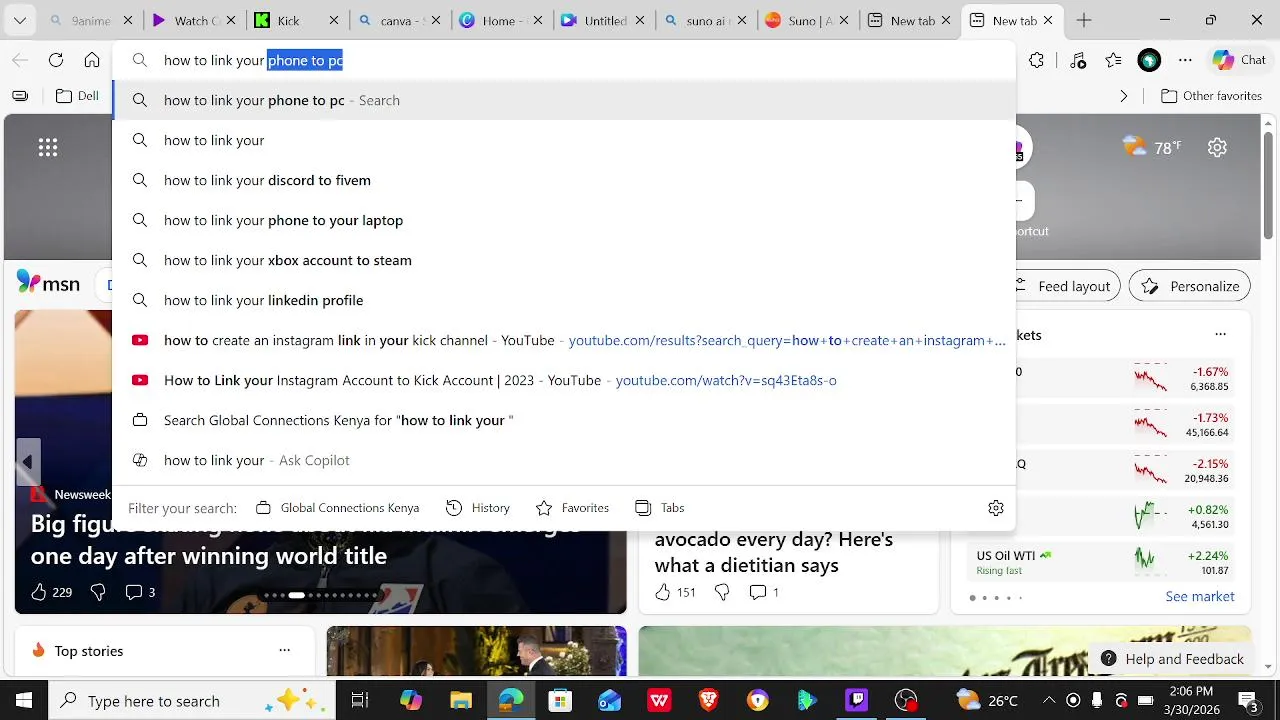Choose 'how to link your - Ask Copilot'
This screenshot has height=720, width=1280.
(x=564, y=460)
